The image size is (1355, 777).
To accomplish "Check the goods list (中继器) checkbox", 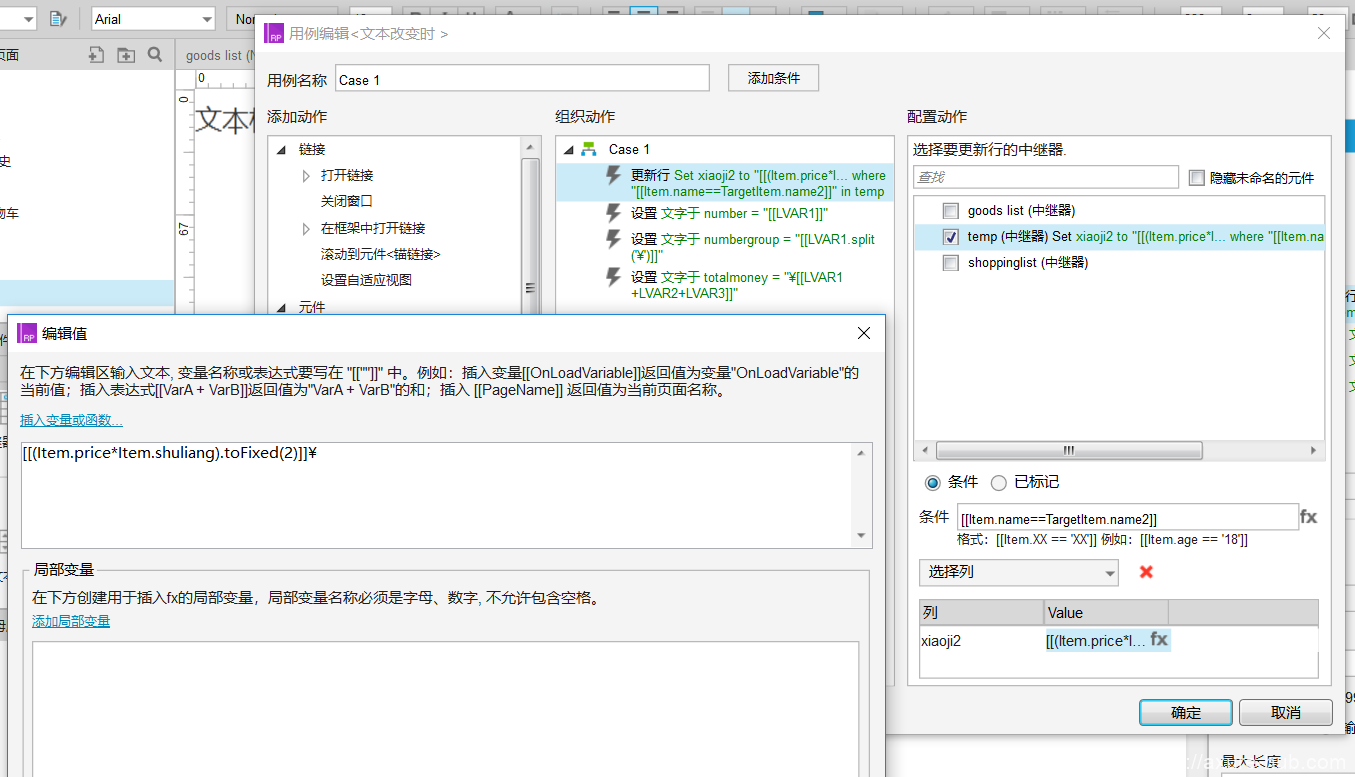I will 951,211.
